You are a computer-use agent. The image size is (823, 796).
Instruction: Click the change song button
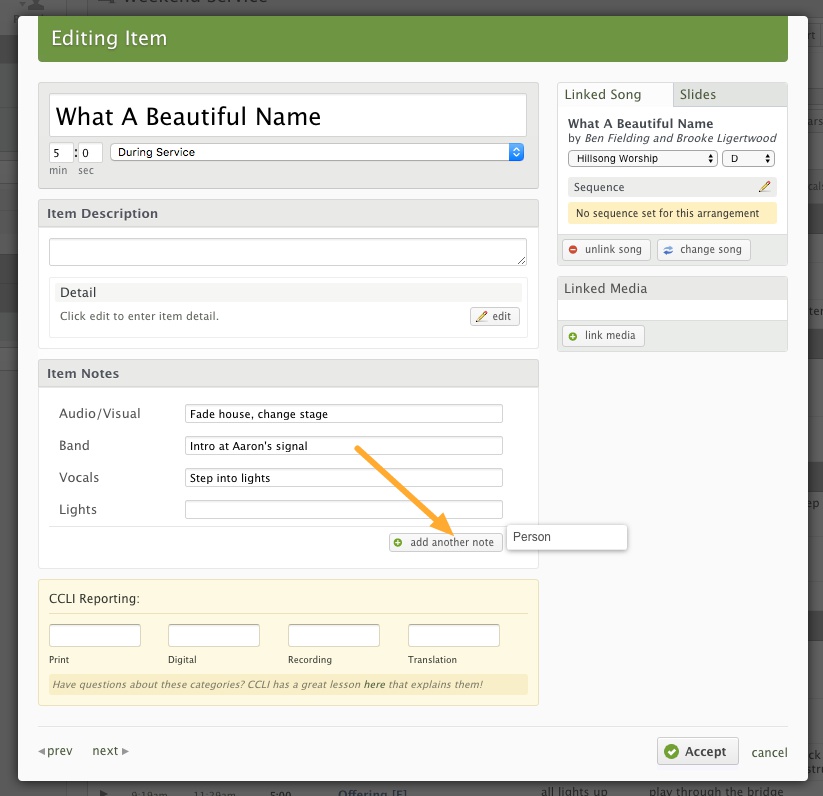click(x=704, y=250)
